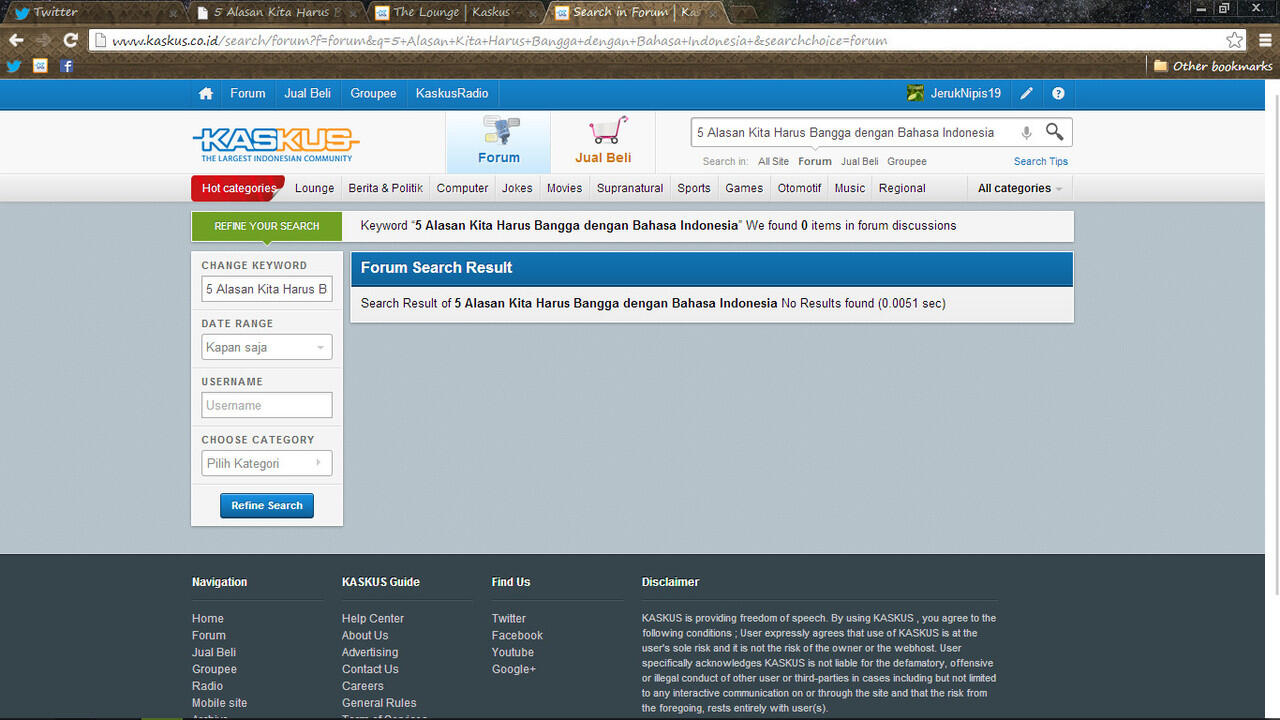The width and height of the screenshot is (1280, 720).
Task: Set search scope to Groupee
Action: (x=907, y=161)
